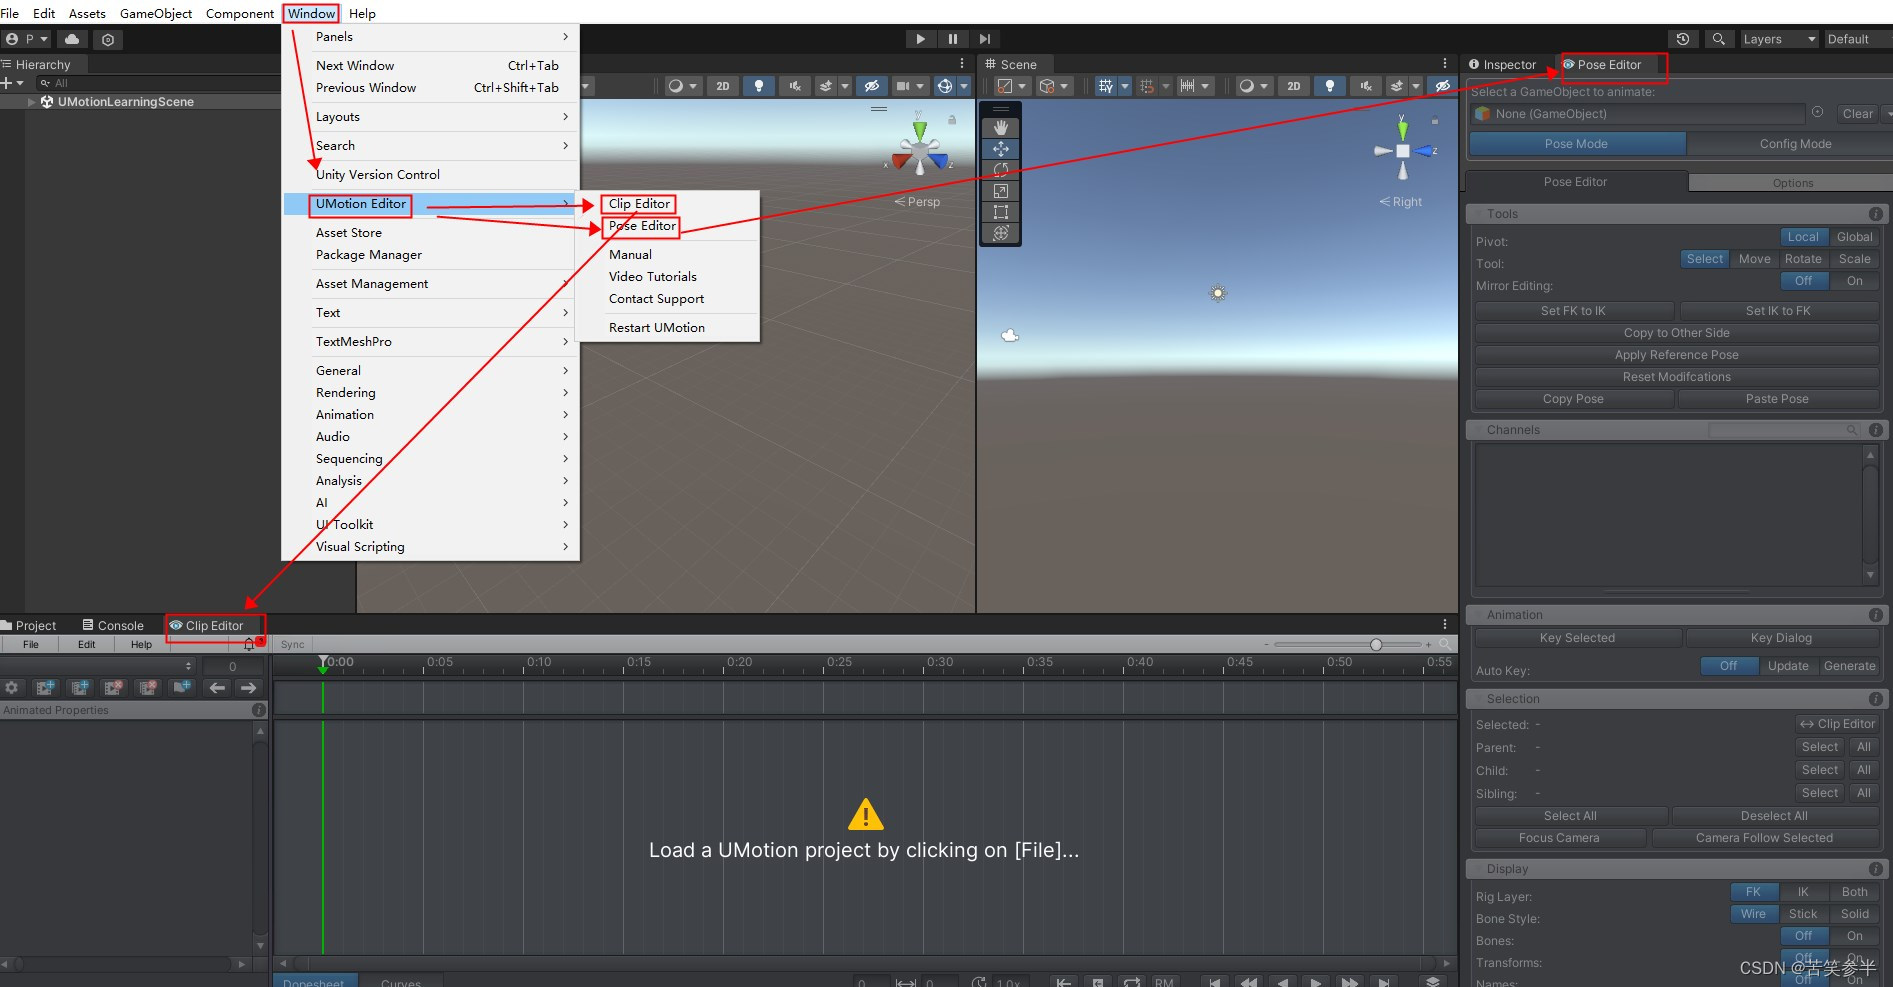Click Copy to Other Side button

point(1676,333)
